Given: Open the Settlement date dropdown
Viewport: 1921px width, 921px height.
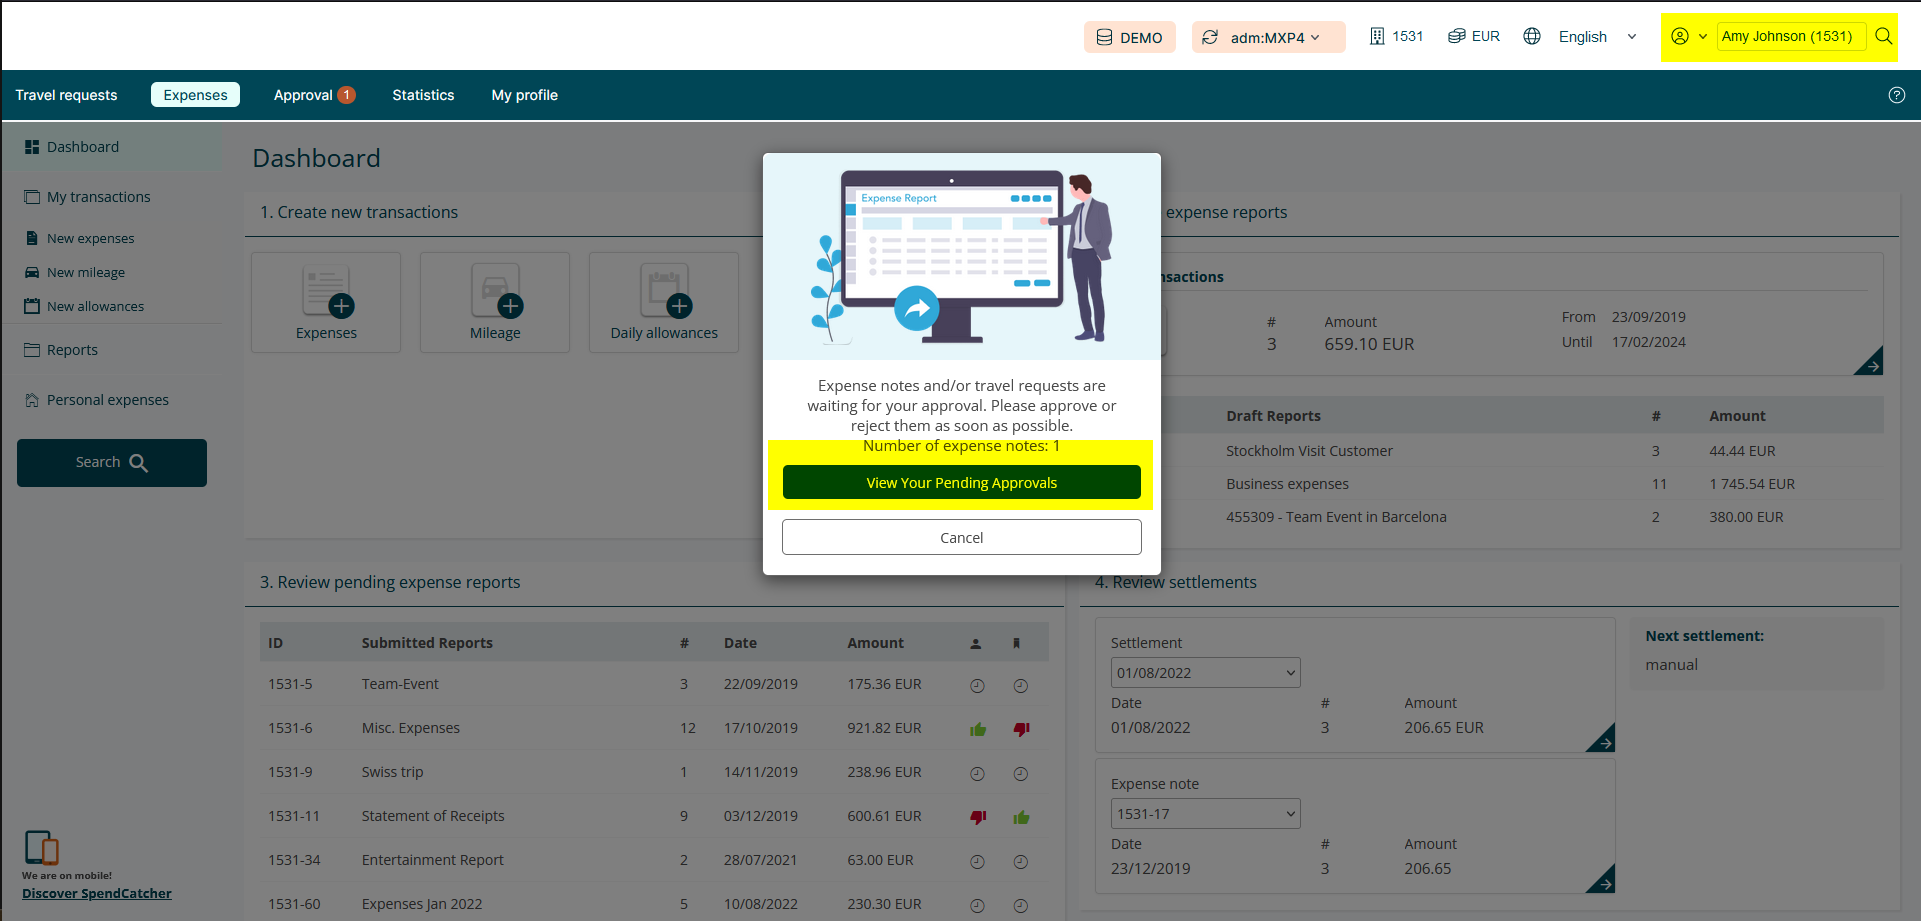Looking at the screenshot, I should click(1205, 673).
